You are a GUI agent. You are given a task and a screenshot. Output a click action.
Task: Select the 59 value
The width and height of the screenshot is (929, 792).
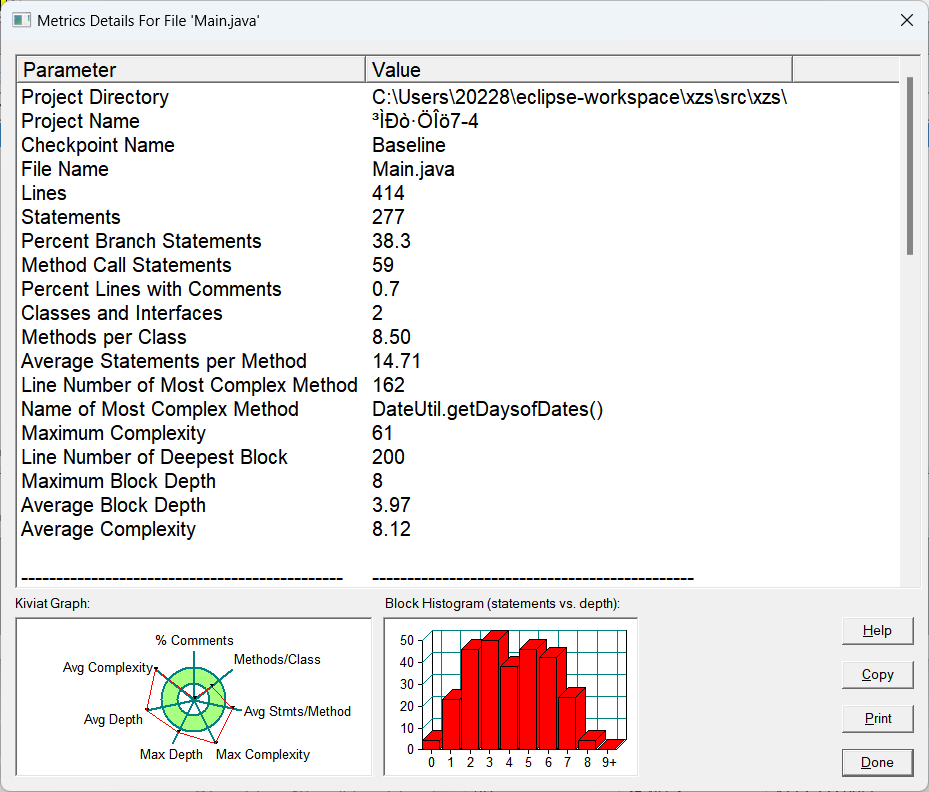(383, 265)
